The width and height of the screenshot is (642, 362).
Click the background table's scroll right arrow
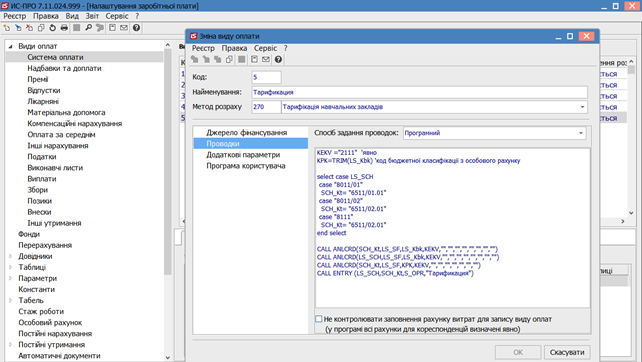(x=623, y=221)
